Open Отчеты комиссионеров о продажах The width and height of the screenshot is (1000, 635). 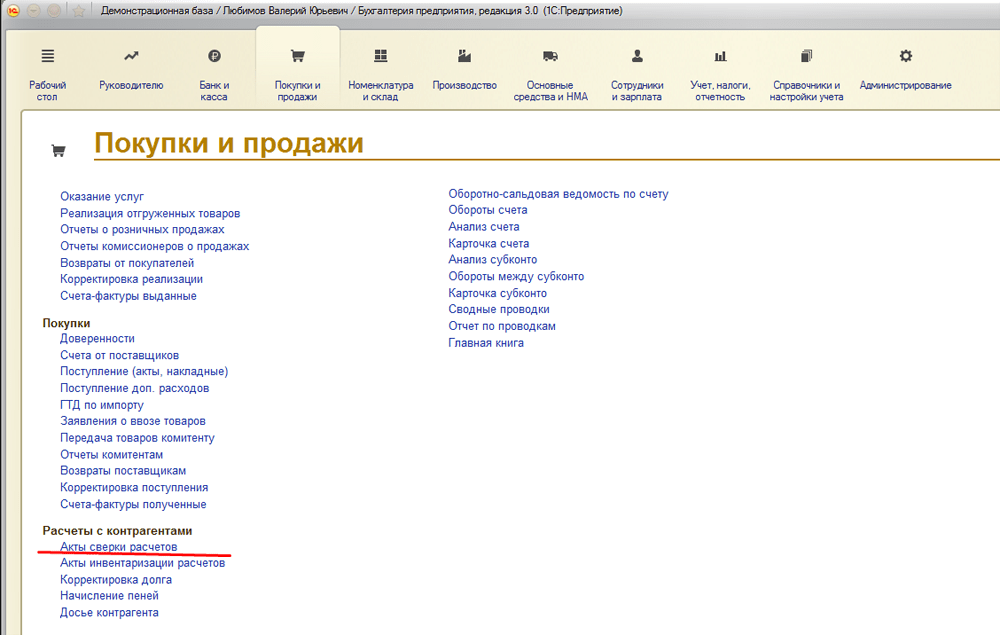point(154,246)
